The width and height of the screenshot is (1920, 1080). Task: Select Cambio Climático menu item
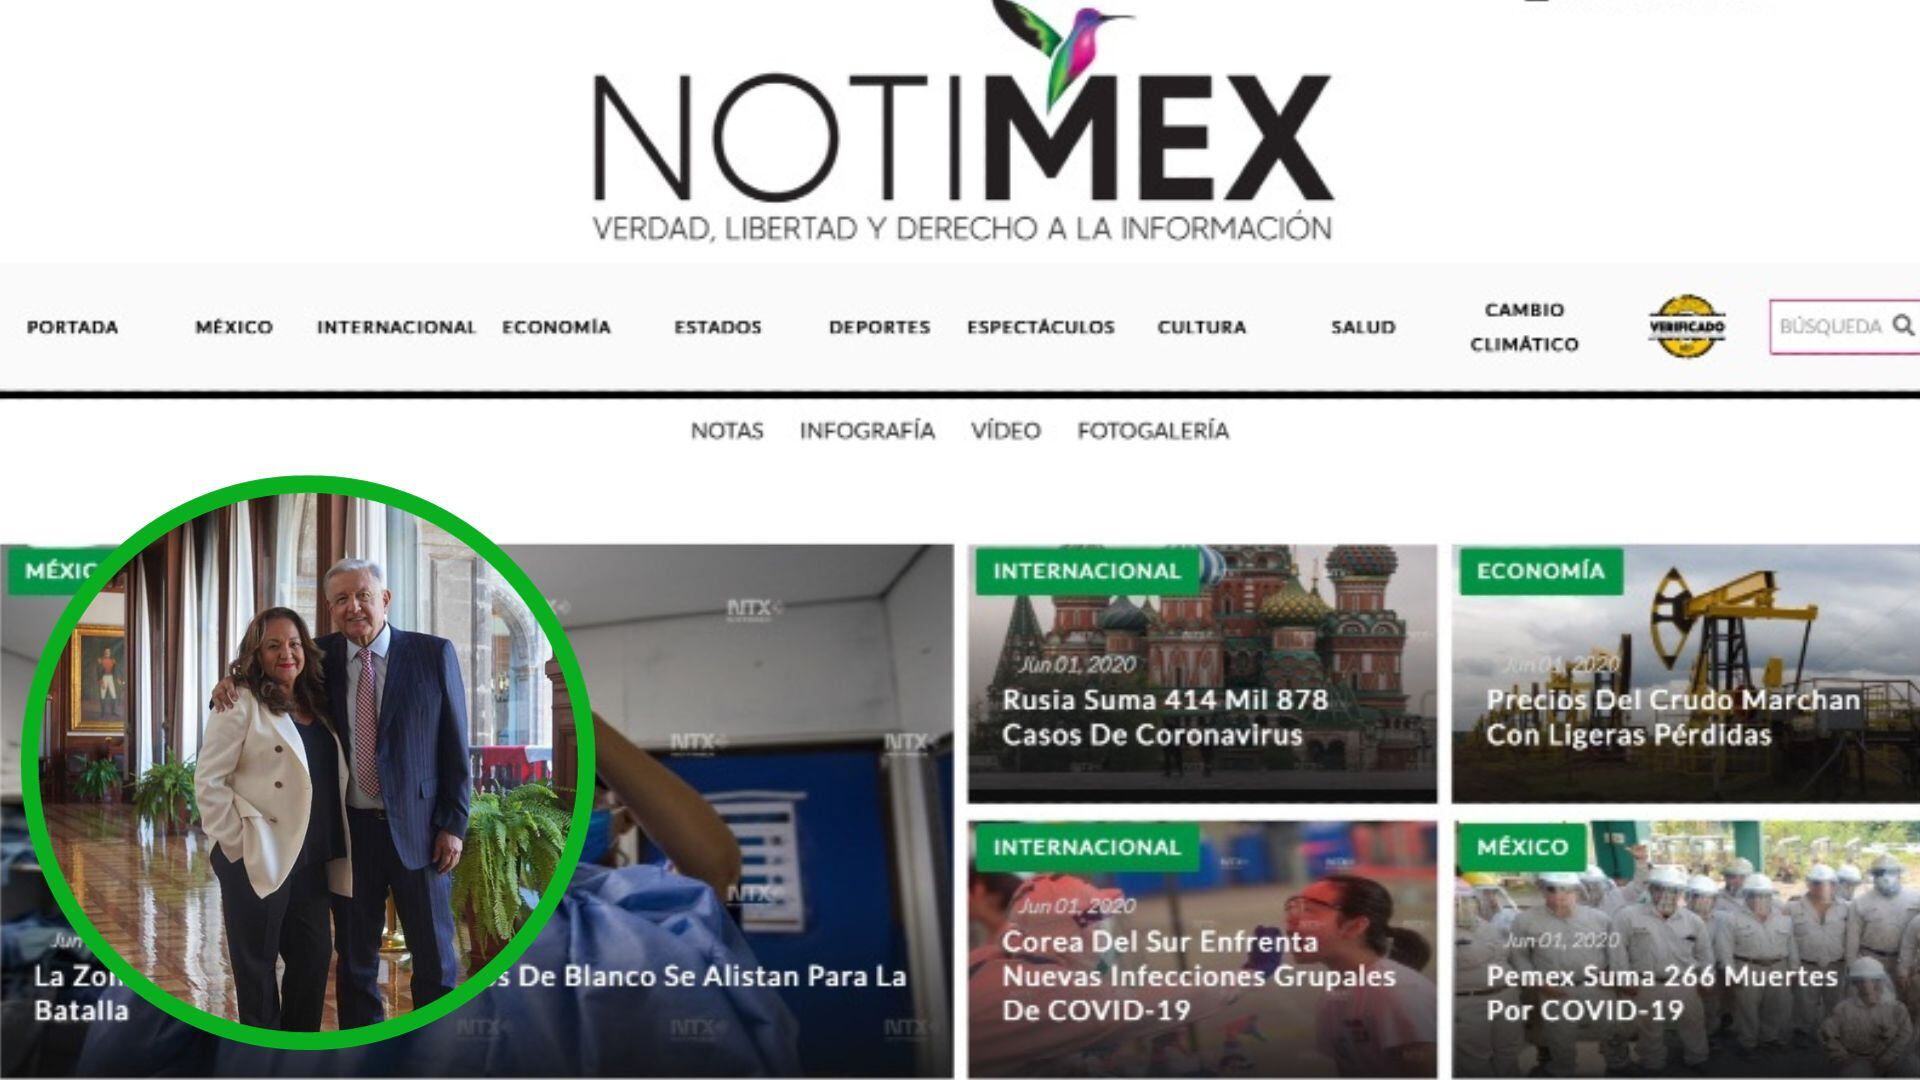[x=1524, y=327]
